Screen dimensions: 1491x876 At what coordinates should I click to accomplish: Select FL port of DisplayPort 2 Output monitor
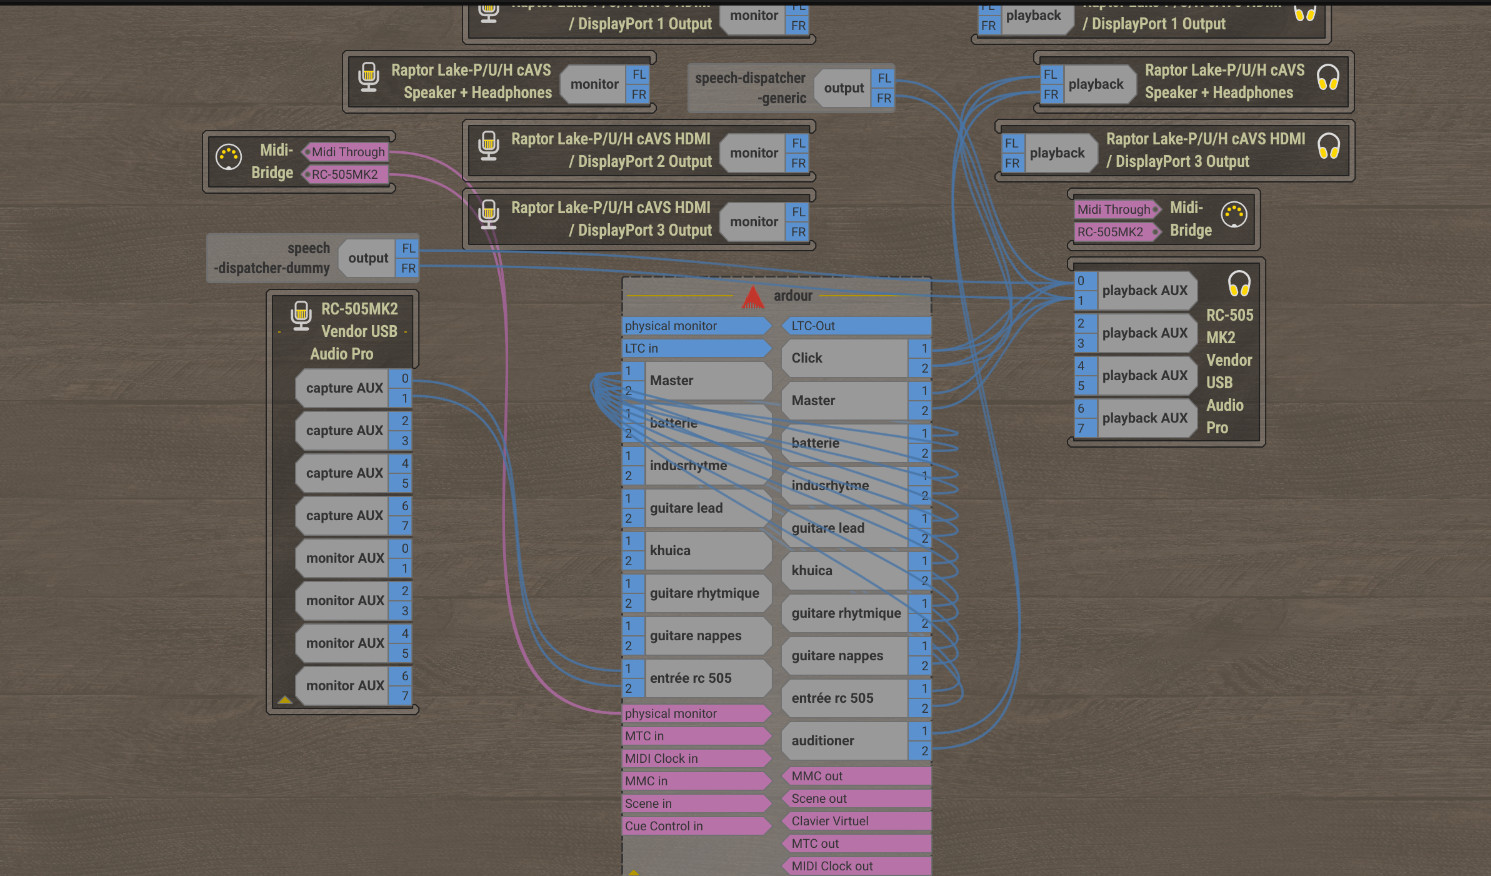(x=798, y=144)
